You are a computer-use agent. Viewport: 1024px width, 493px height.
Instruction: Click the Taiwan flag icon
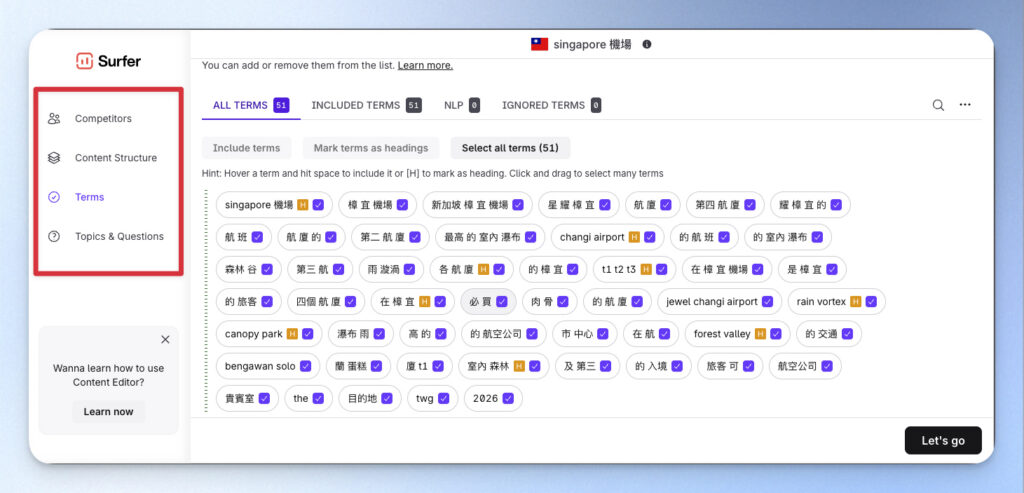click(539, 44)
